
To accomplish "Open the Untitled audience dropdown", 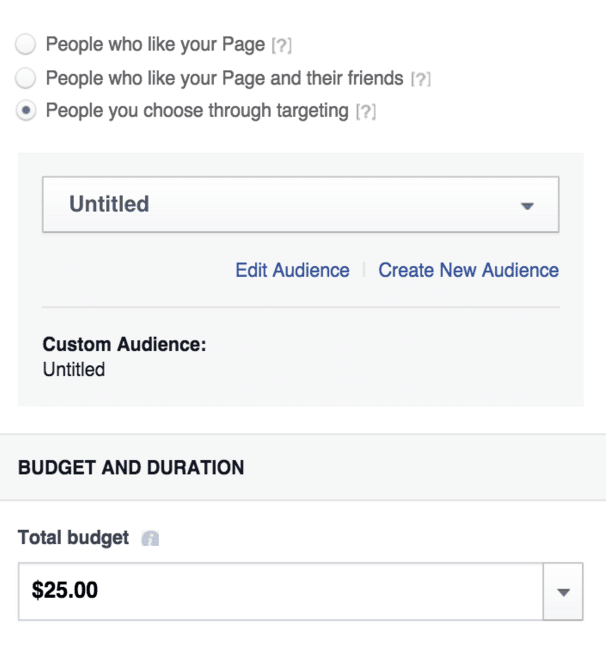I will [300, 205].
